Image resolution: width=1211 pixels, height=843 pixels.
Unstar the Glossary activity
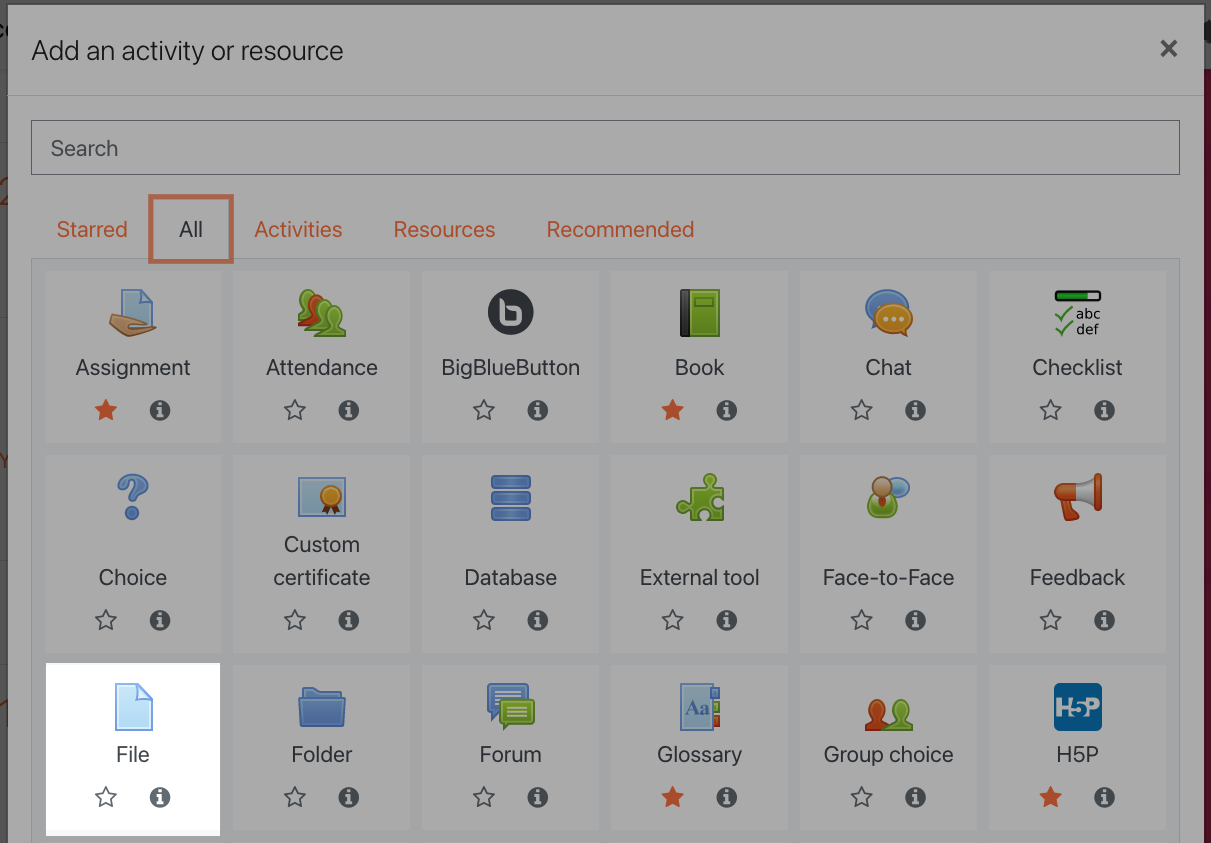point(673,797)
